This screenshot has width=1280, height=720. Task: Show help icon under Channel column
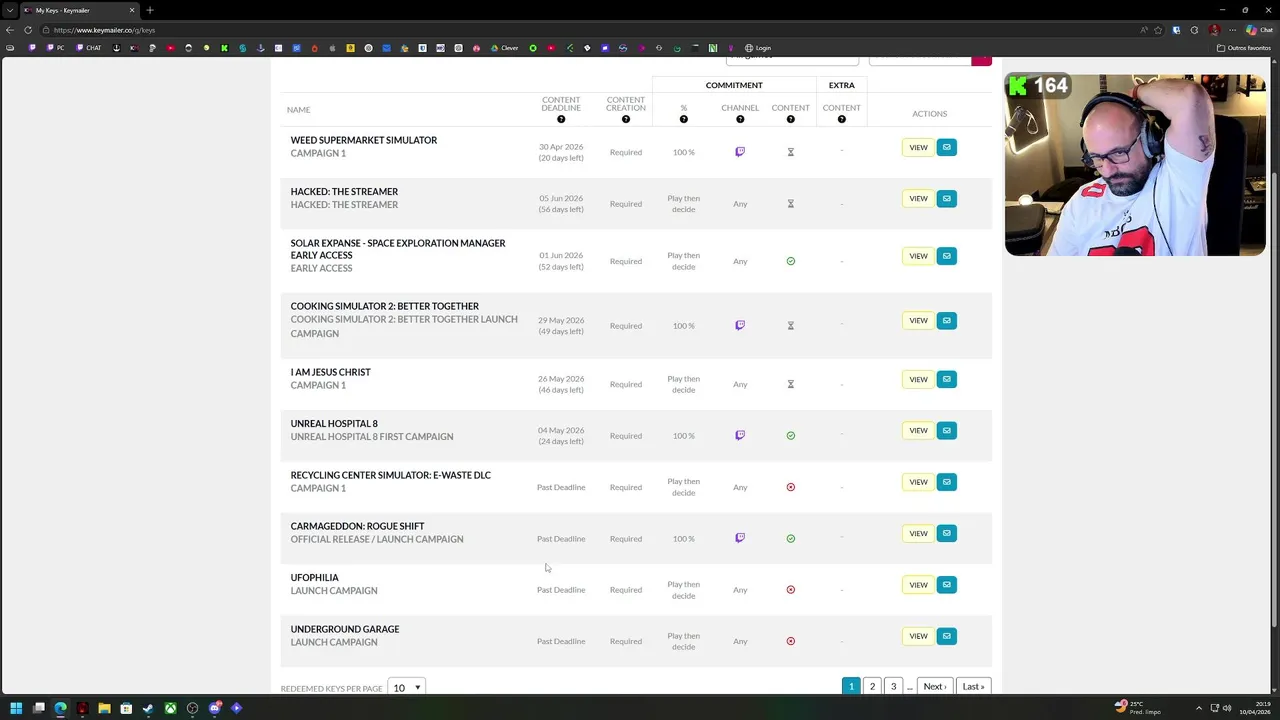(x=740, y=119)
